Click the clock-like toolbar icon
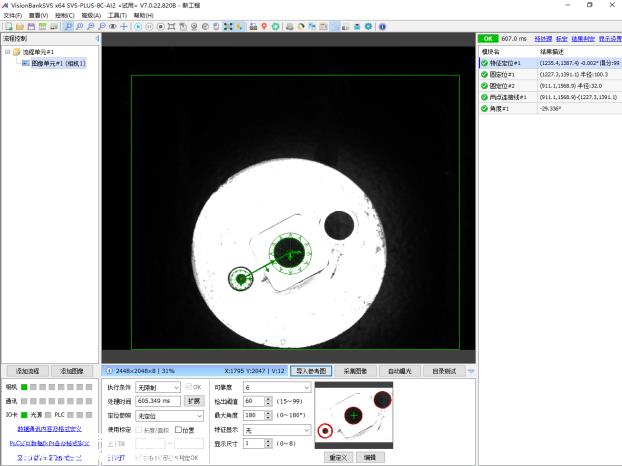 205,27
